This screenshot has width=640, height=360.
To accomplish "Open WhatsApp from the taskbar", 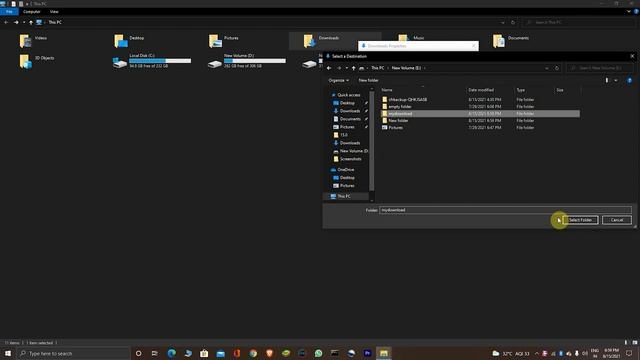I will tap(318, 353).
